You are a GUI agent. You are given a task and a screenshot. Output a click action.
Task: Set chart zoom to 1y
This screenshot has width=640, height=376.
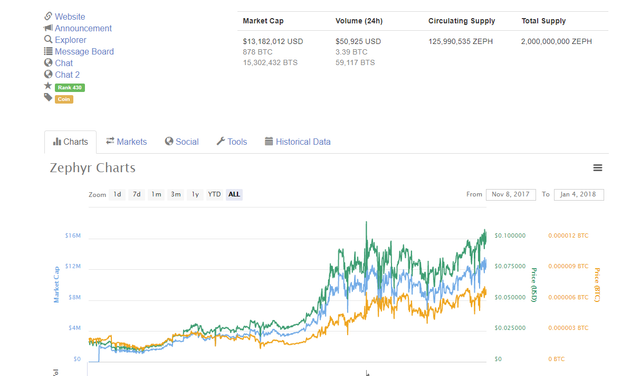[196, 194]
